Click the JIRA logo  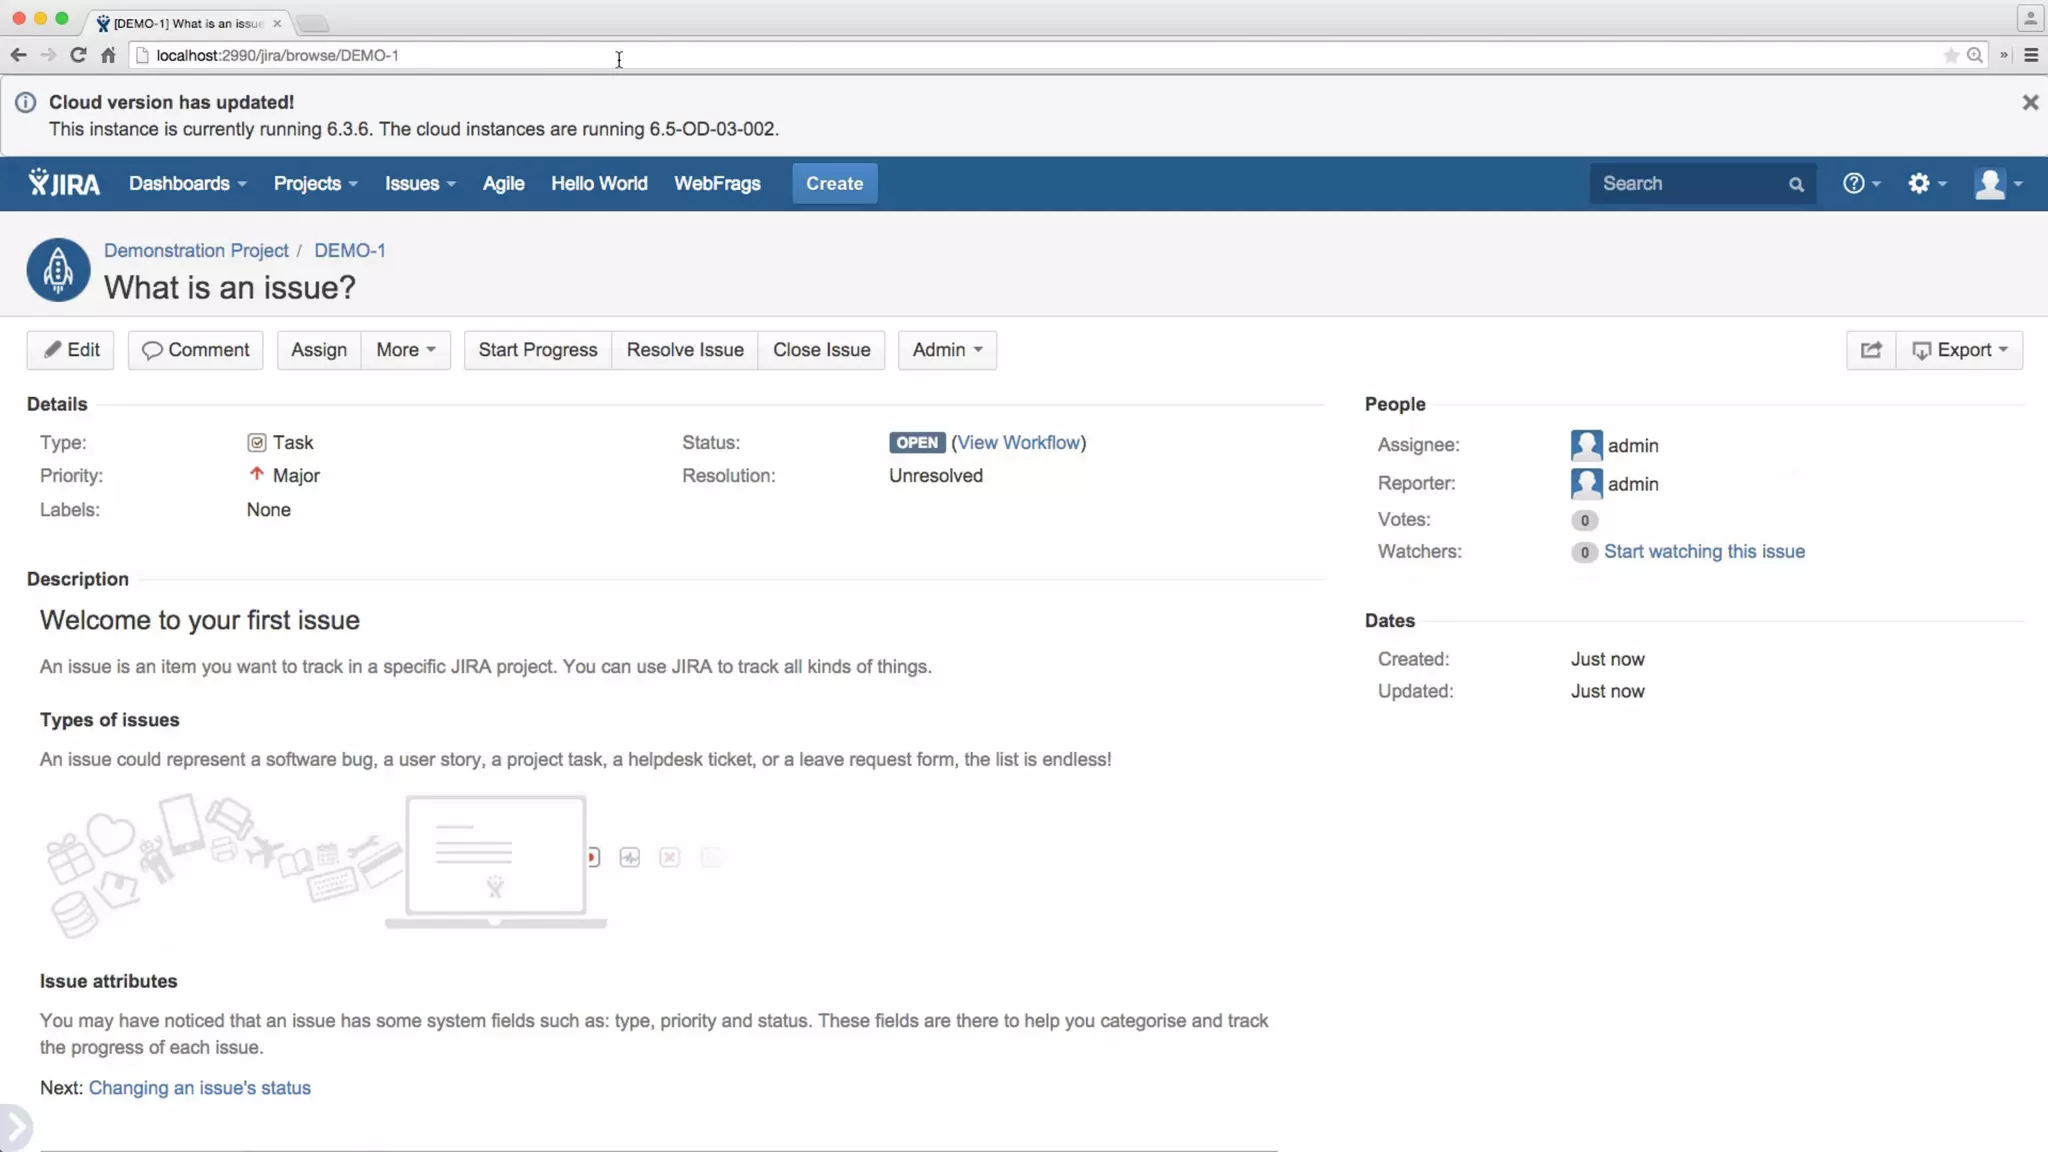tap(64, 183)
